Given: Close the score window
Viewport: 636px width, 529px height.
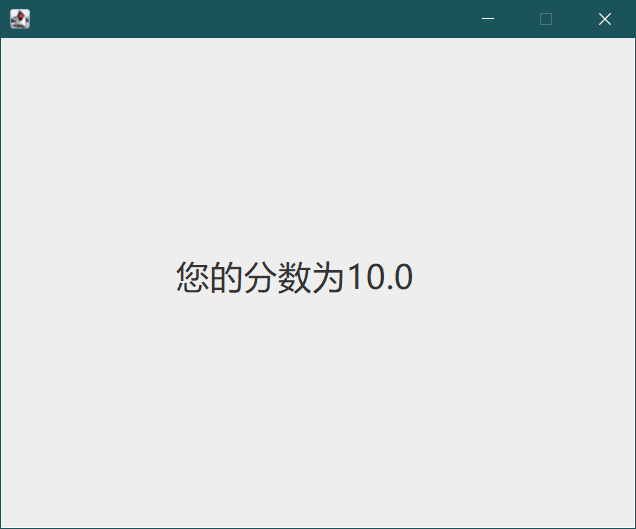Looking at the screenshot, I should click(605, 19).
